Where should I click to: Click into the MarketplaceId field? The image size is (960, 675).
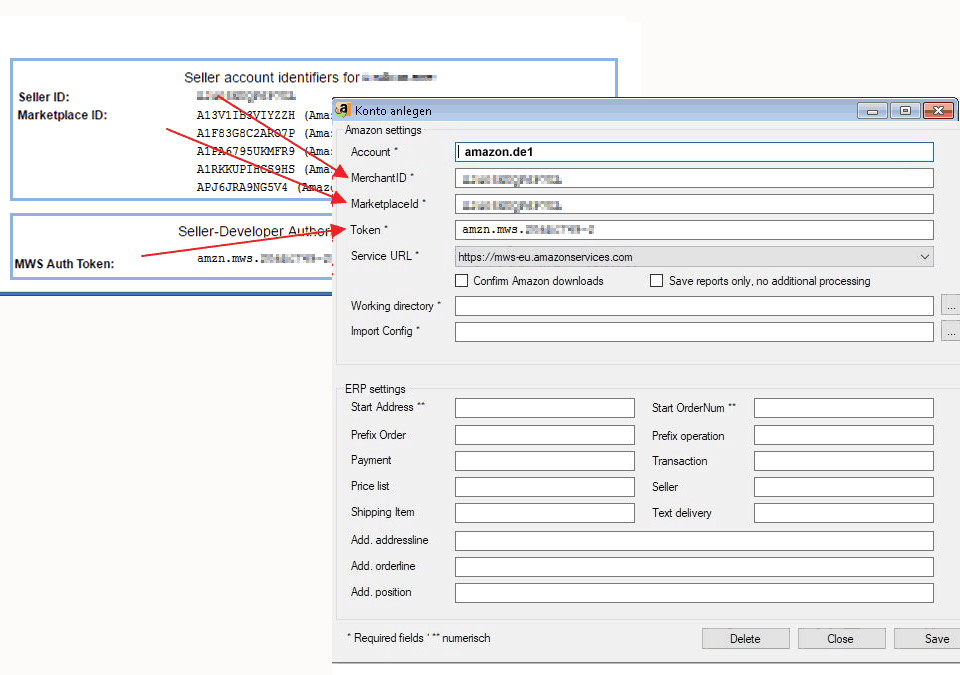point(694,204)
